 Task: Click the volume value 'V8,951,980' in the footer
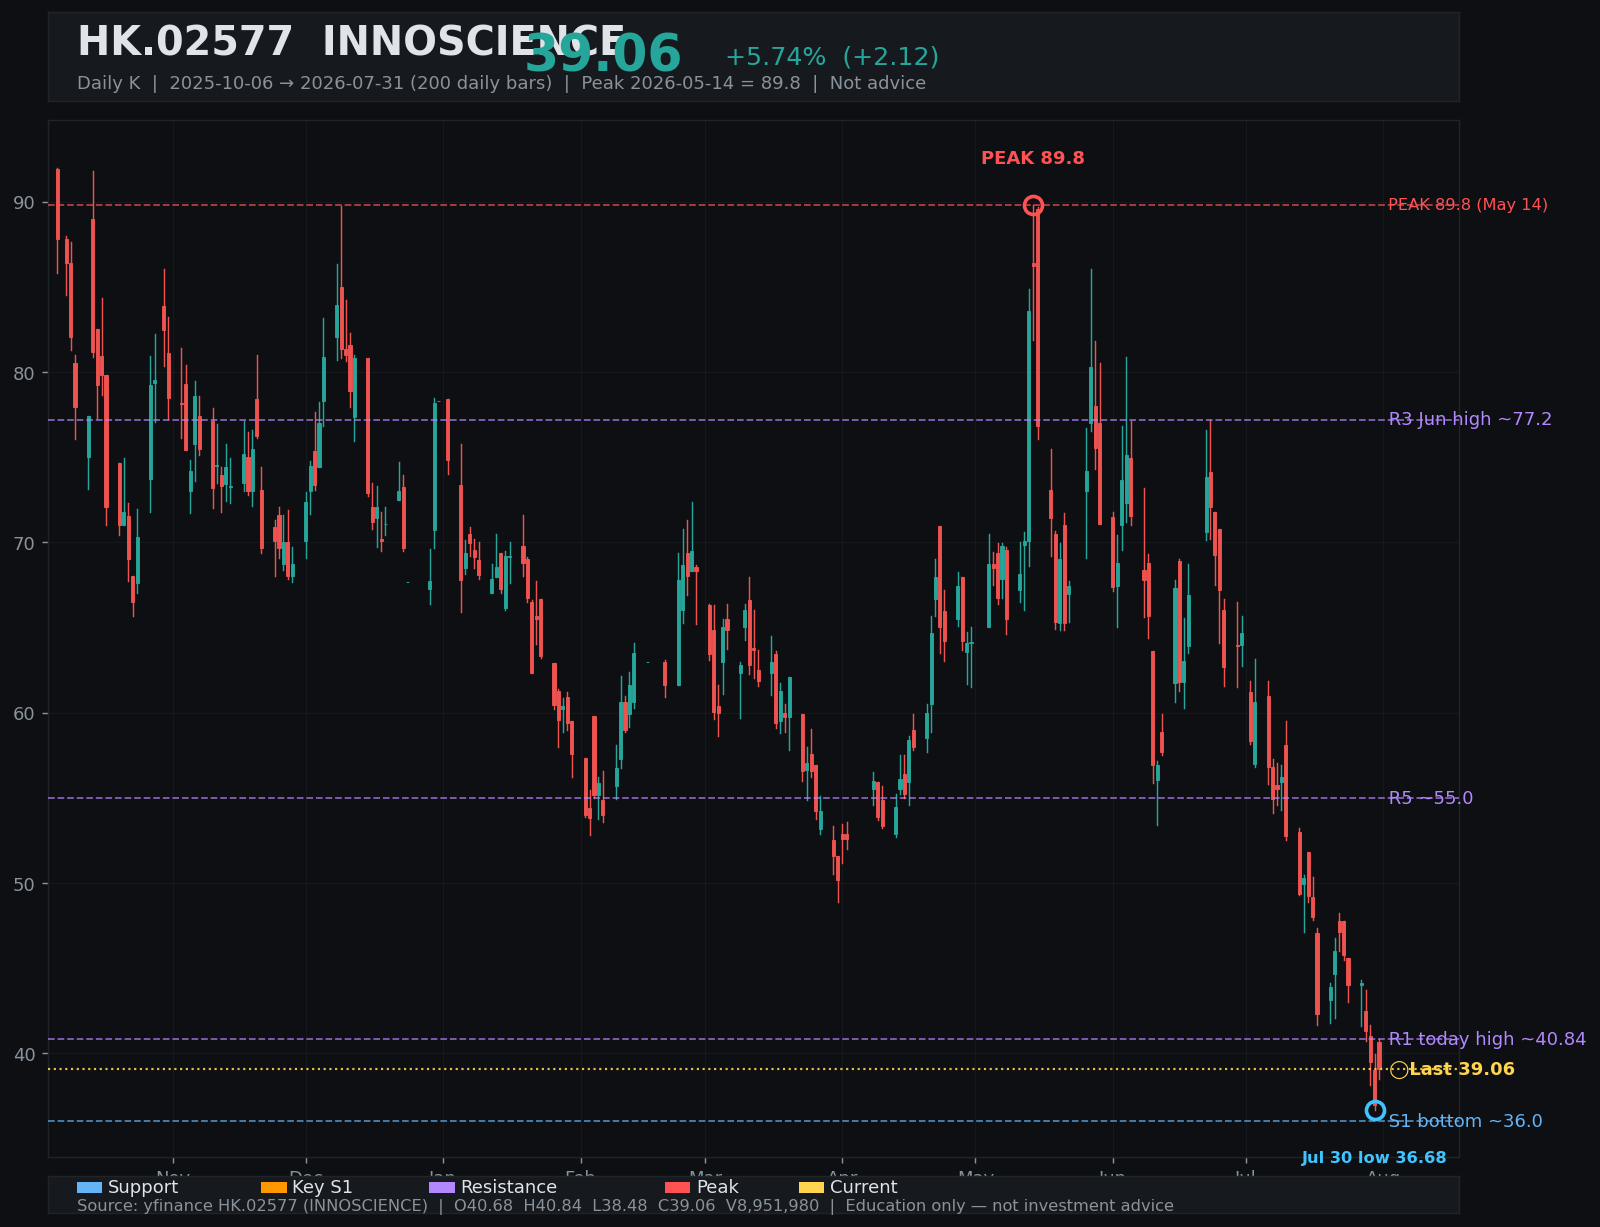[773, 1206]
